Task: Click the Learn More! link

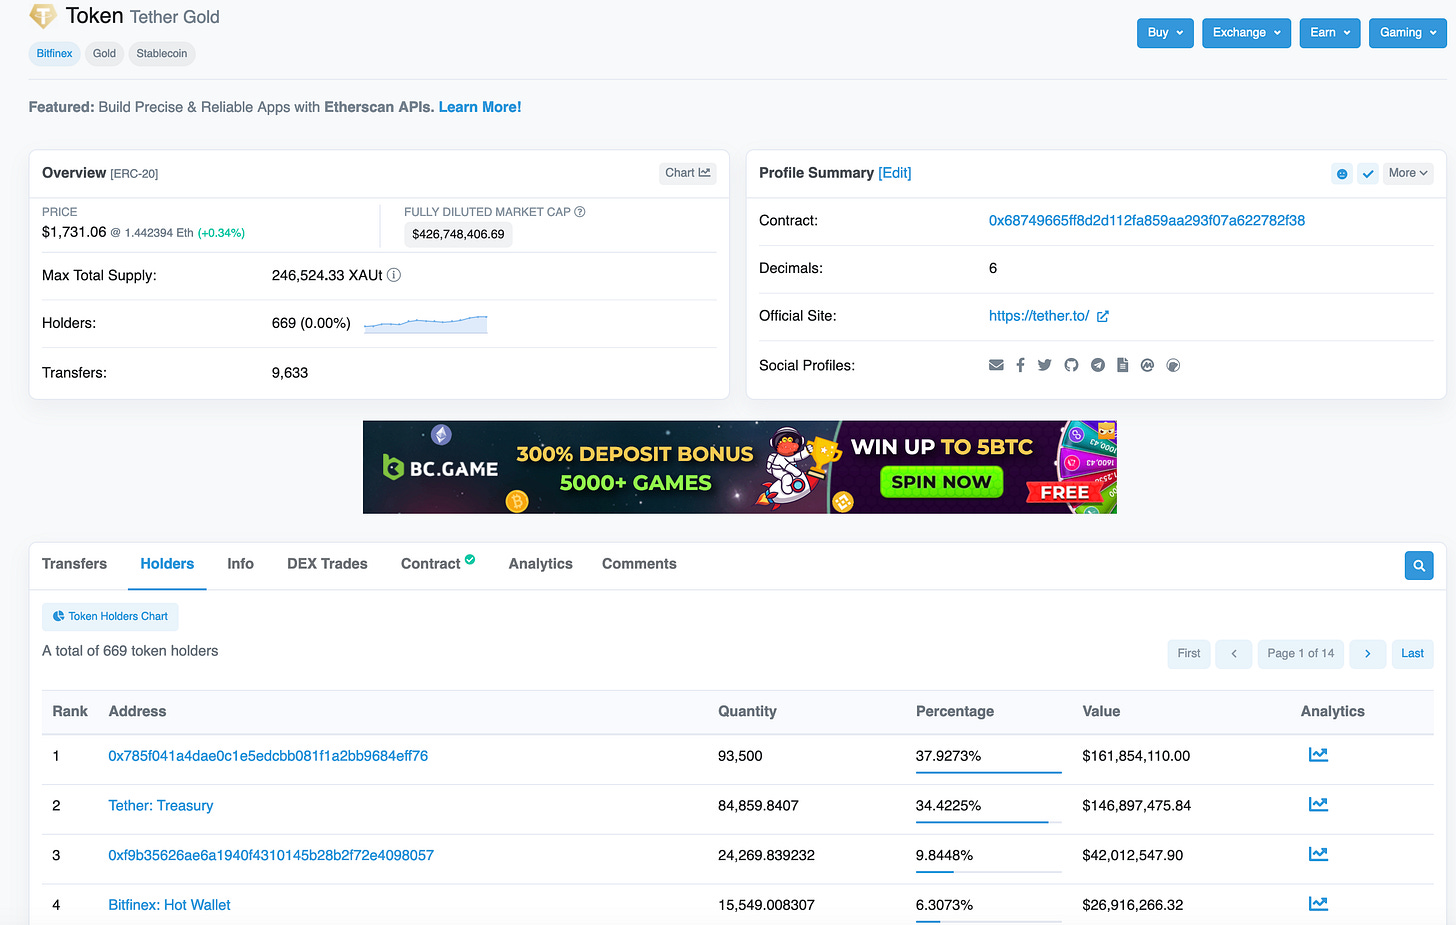Action: 480,107
